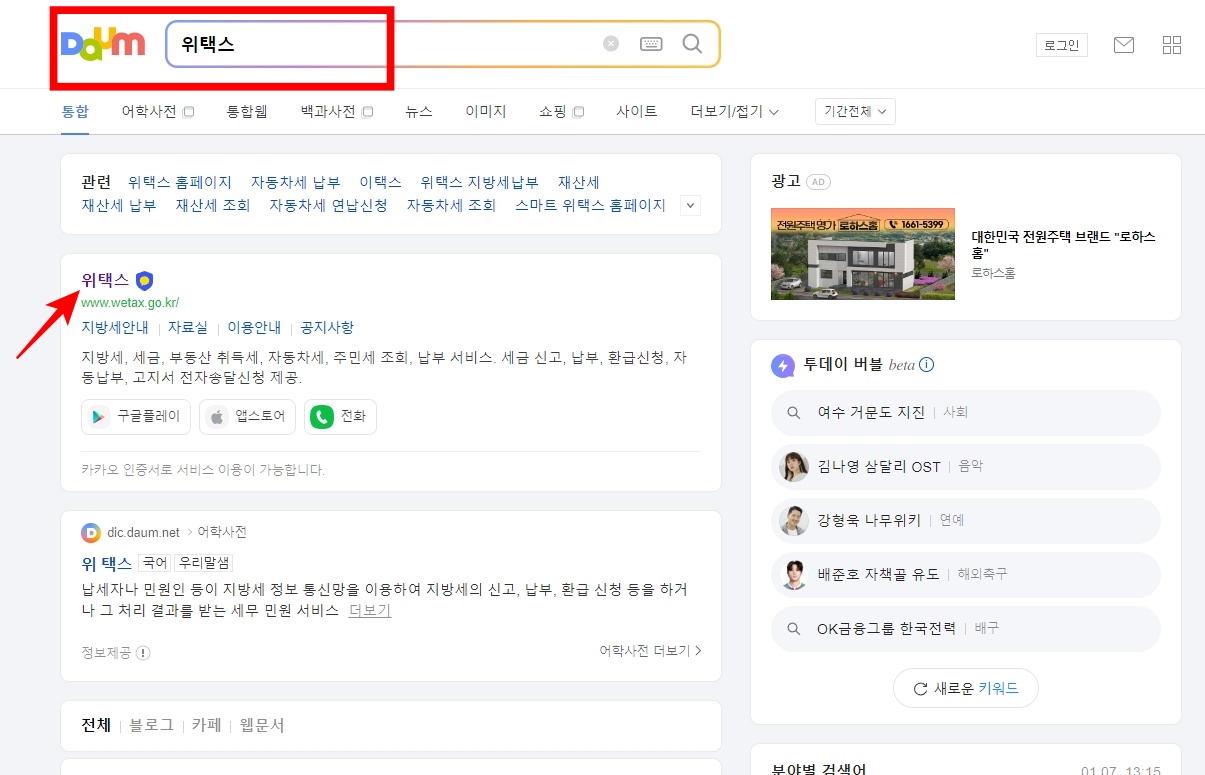Click the 정보제공 info icon

pos(143,652)
